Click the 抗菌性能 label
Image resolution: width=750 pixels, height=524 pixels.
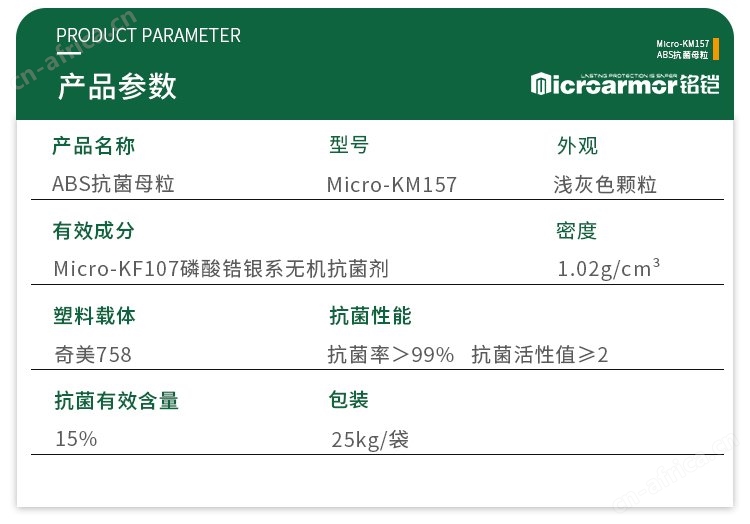[x=370, y=316]
